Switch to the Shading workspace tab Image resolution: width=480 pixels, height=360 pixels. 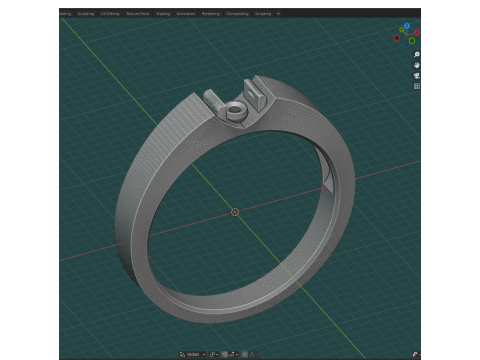coord(163,14)
